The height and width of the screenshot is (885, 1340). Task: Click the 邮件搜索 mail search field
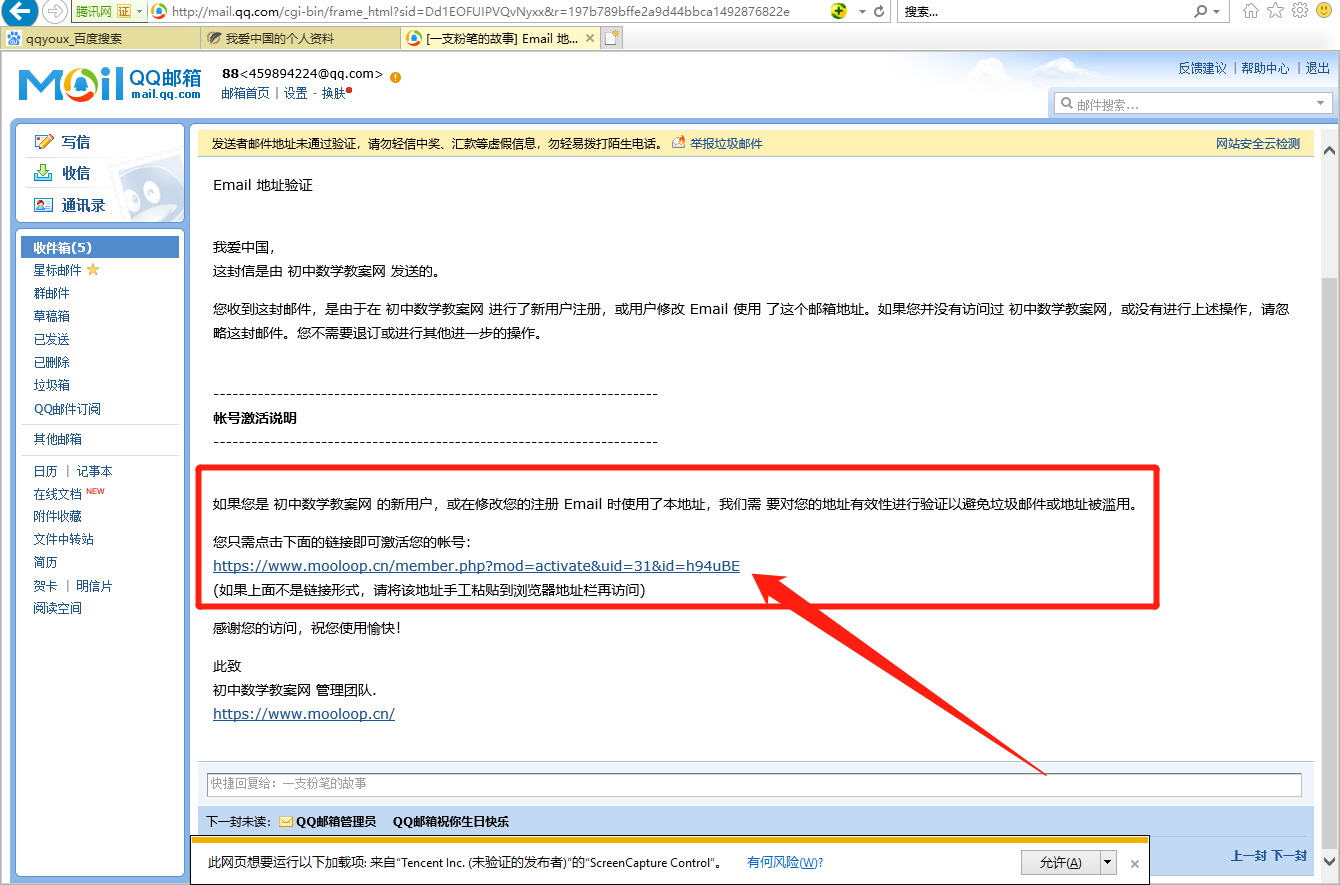[1194, 104]
